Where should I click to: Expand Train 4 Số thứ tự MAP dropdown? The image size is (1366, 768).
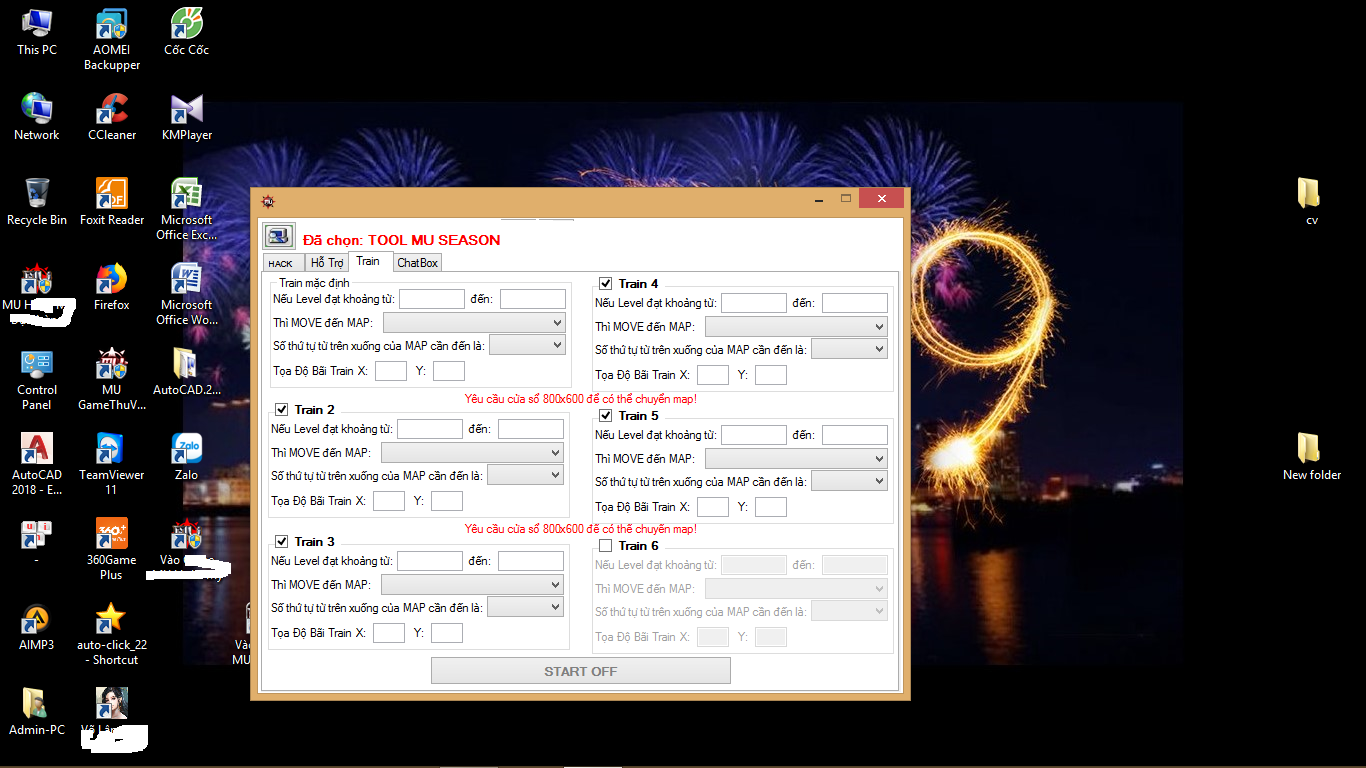[849, 349]
